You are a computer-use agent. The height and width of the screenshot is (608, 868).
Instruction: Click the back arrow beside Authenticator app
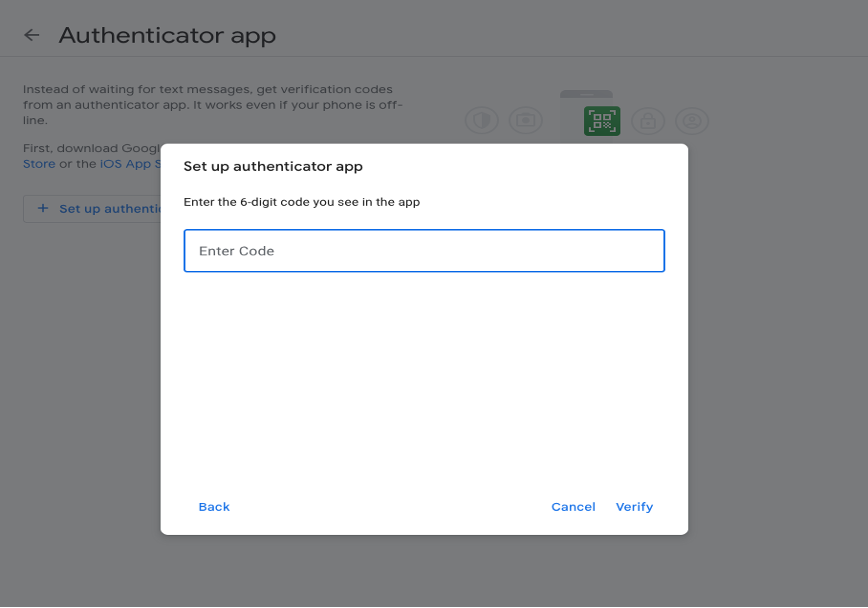tap(32, 35)
